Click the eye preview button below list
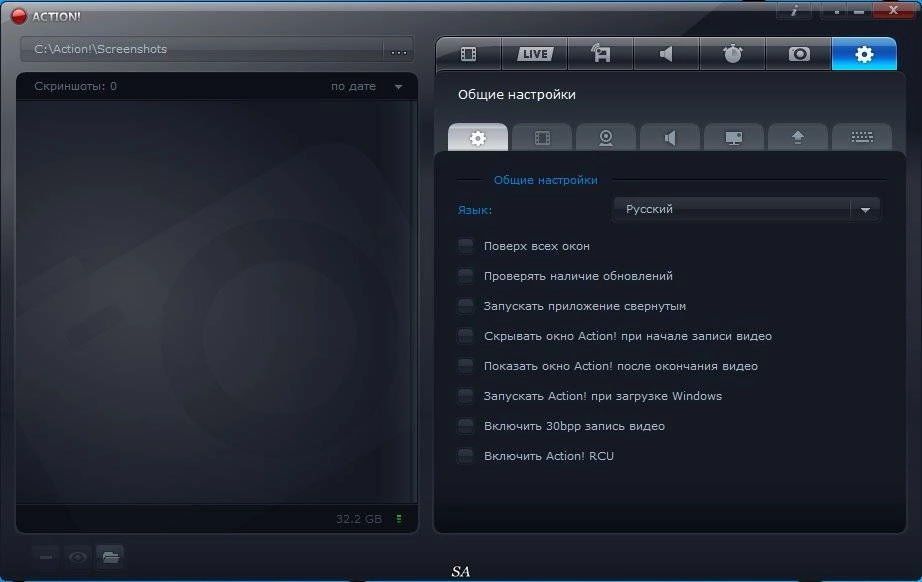922x582 pixels. coord(78,557)
